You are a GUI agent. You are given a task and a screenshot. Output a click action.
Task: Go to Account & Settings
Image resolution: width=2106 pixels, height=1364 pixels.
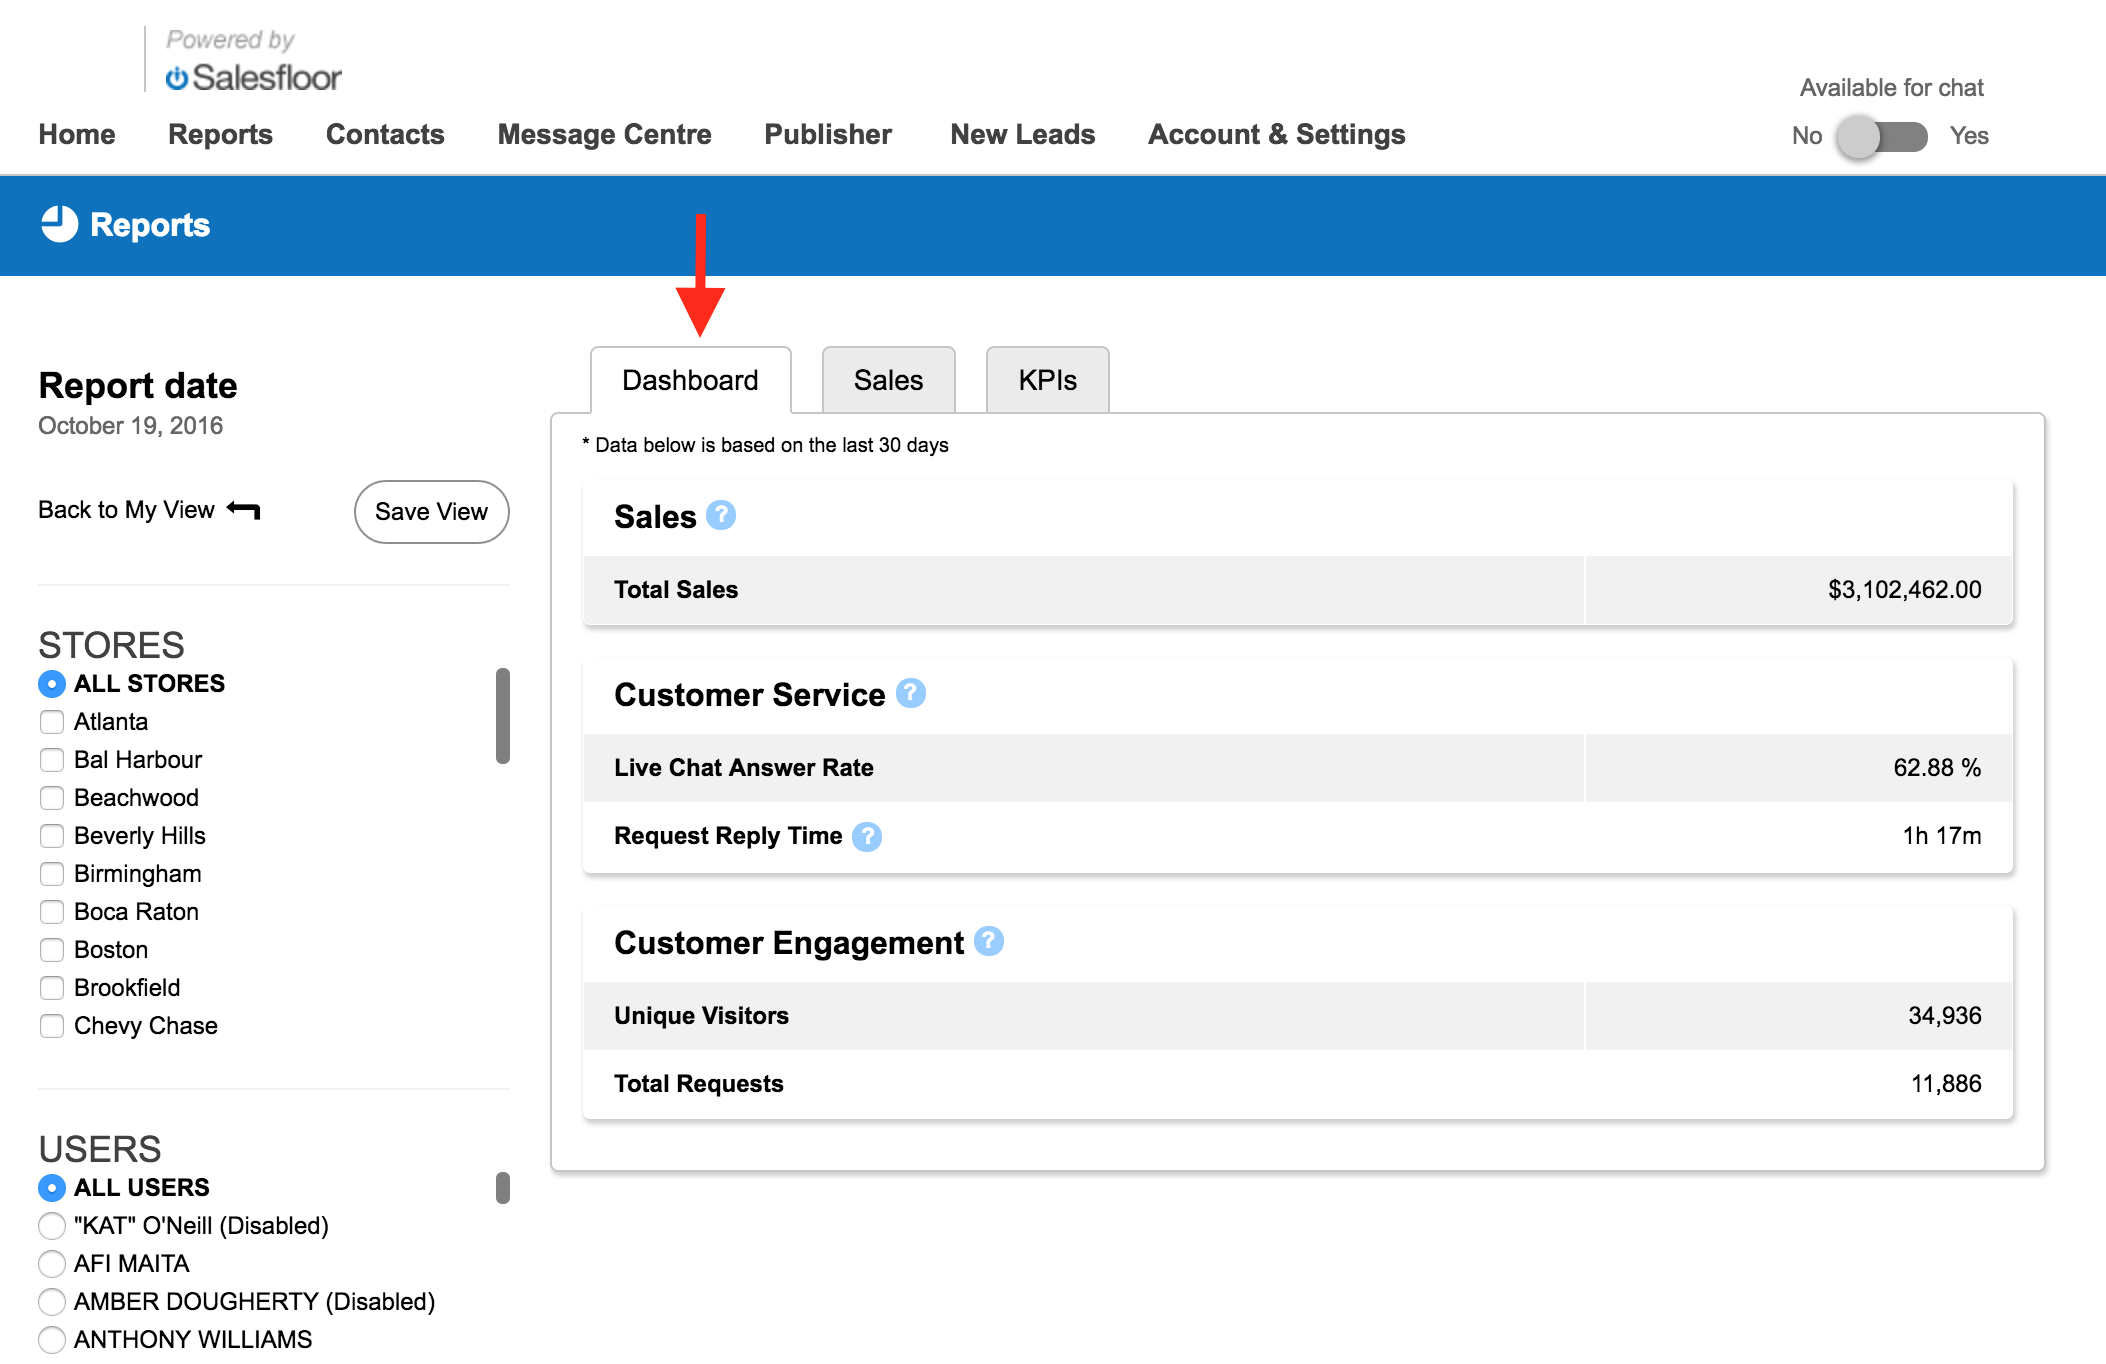coord(1276,135)
